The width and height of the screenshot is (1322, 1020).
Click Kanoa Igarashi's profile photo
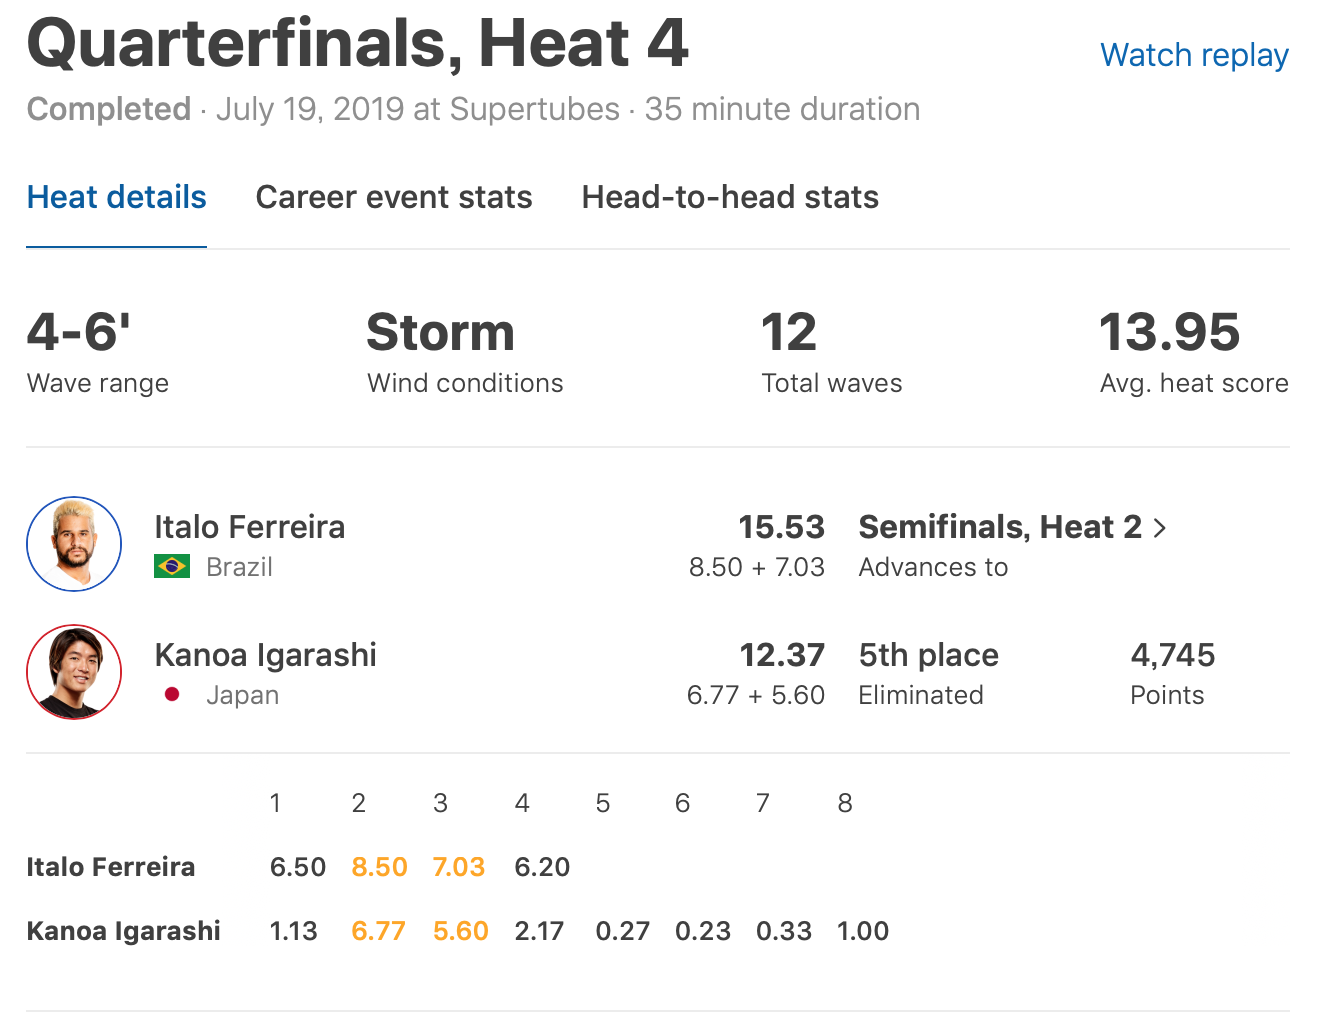coord(74,672)
